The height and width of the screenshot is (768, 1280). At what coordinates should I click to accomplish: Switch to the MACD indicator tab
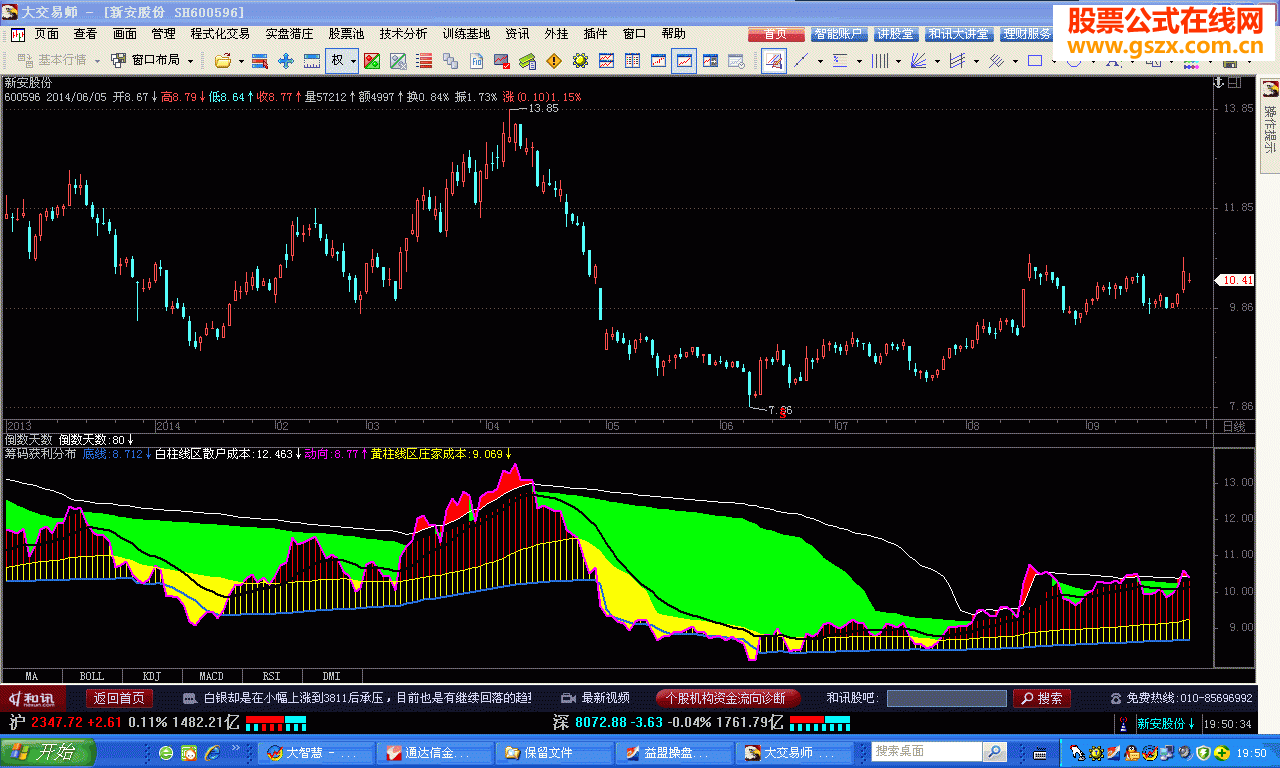pos(212,676)
